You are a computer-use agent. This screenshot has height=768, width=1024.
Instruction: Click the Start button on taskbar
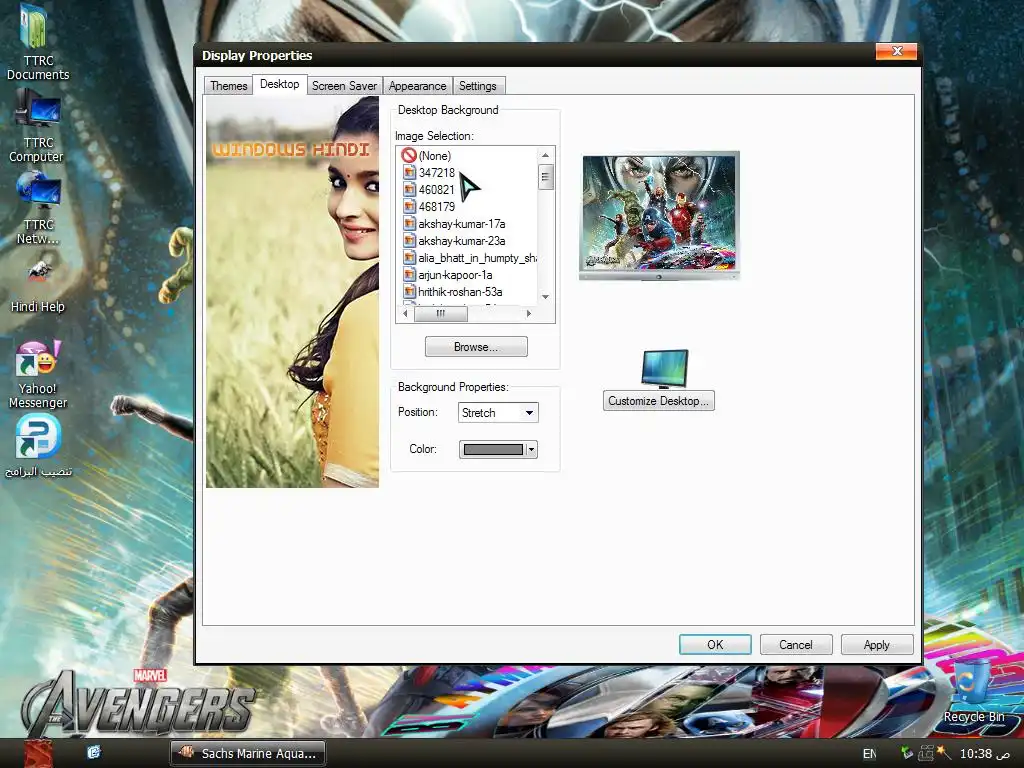38,753
